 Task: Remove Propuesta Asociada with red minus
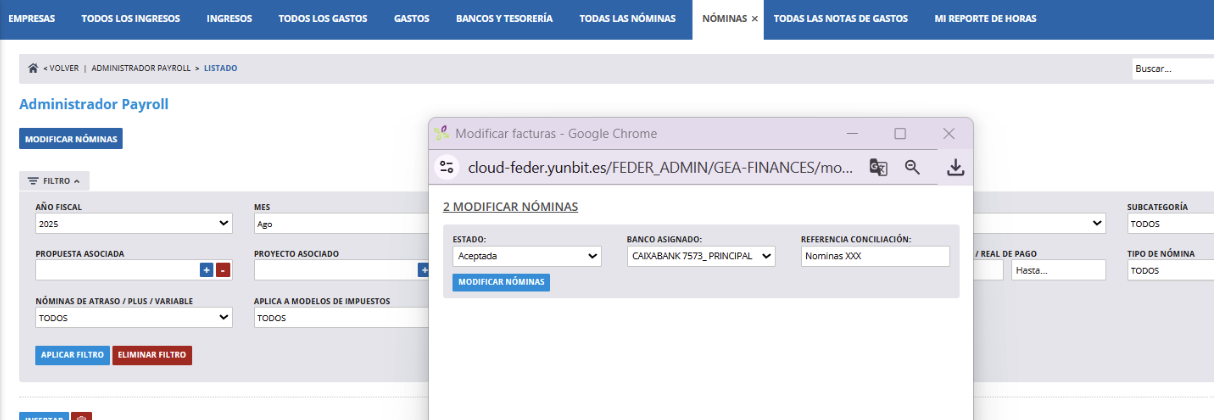222,270
